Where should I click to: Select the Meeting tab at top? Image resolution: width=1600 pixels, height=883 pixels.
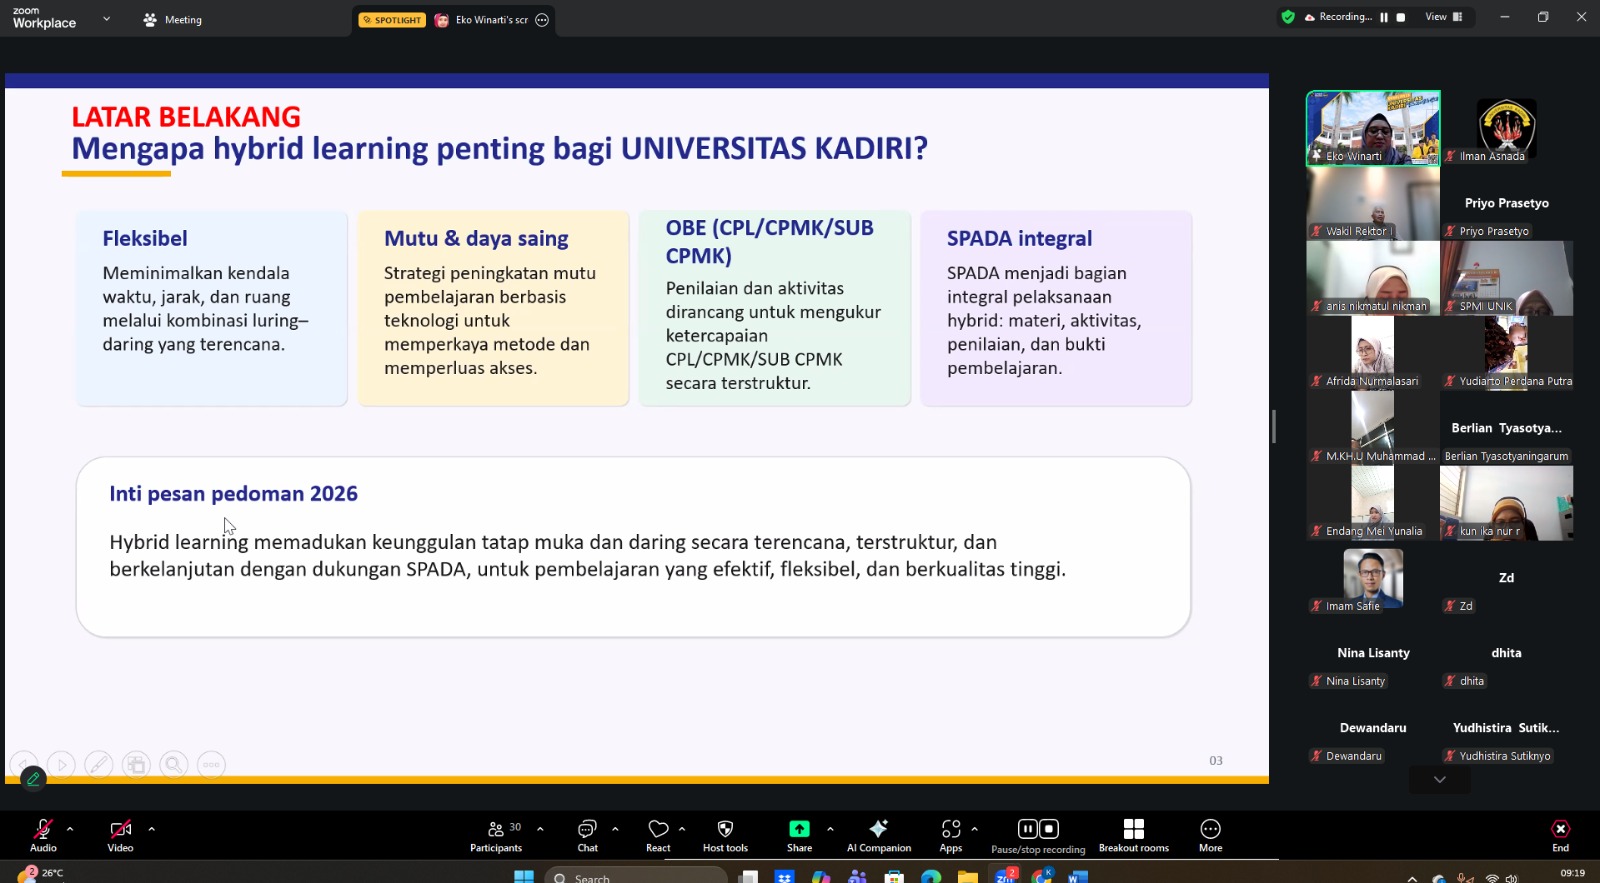(173, 20)
